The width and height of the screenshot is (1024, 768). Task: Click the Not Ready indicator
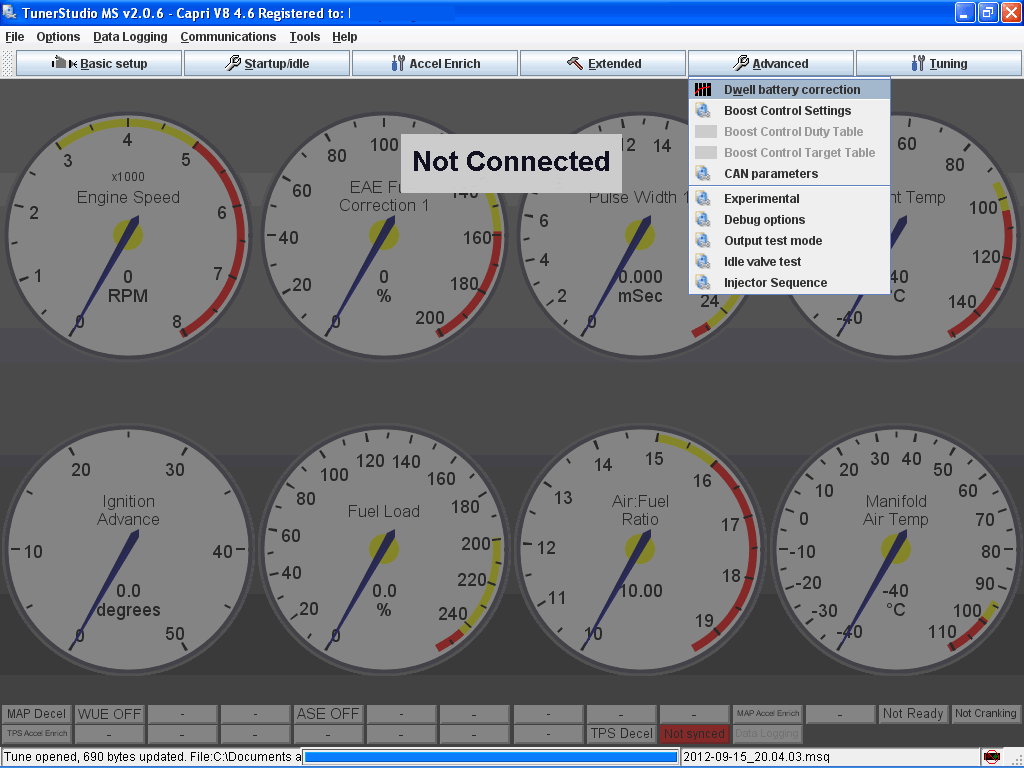[x=913, y=714]
